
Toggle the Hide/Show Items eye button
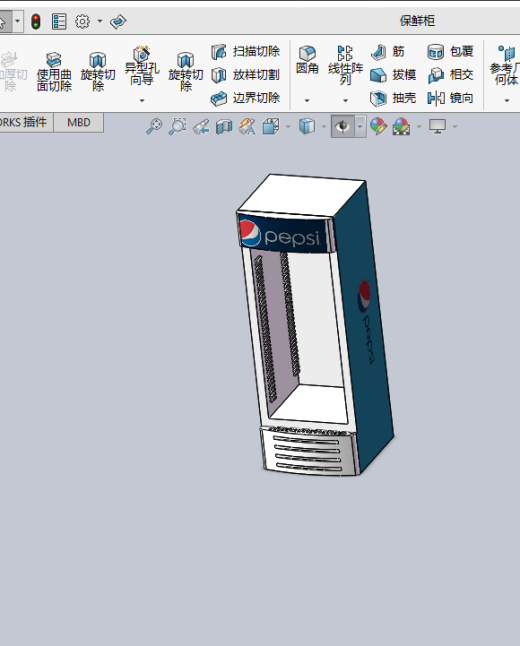pyautogui.click(x=342, y=126)
